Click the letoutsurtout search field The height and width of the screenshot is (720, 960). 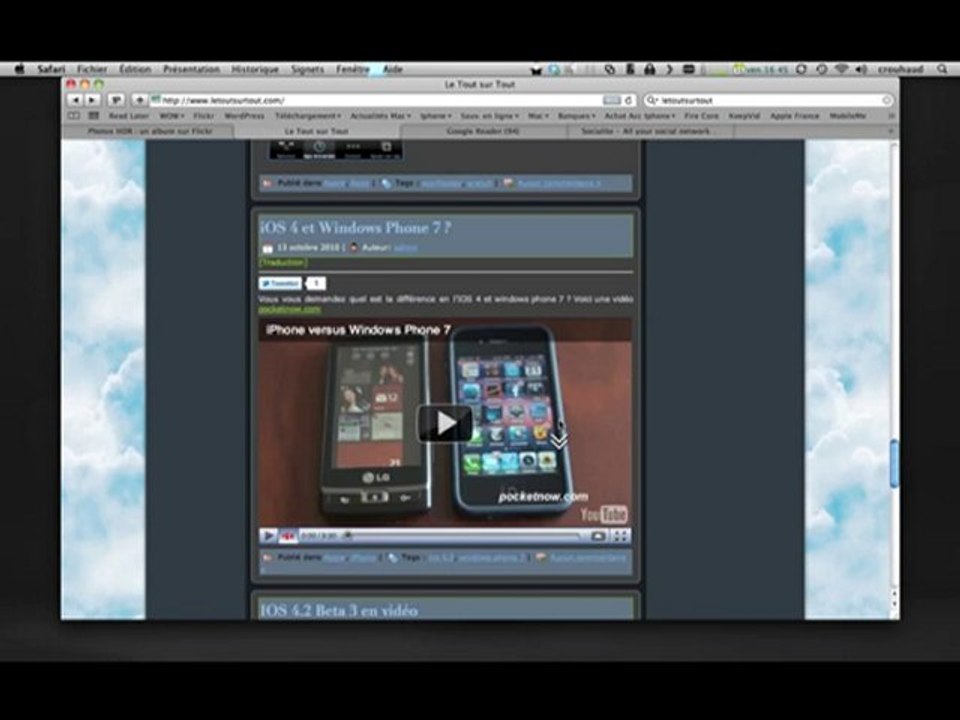(769, 100)
